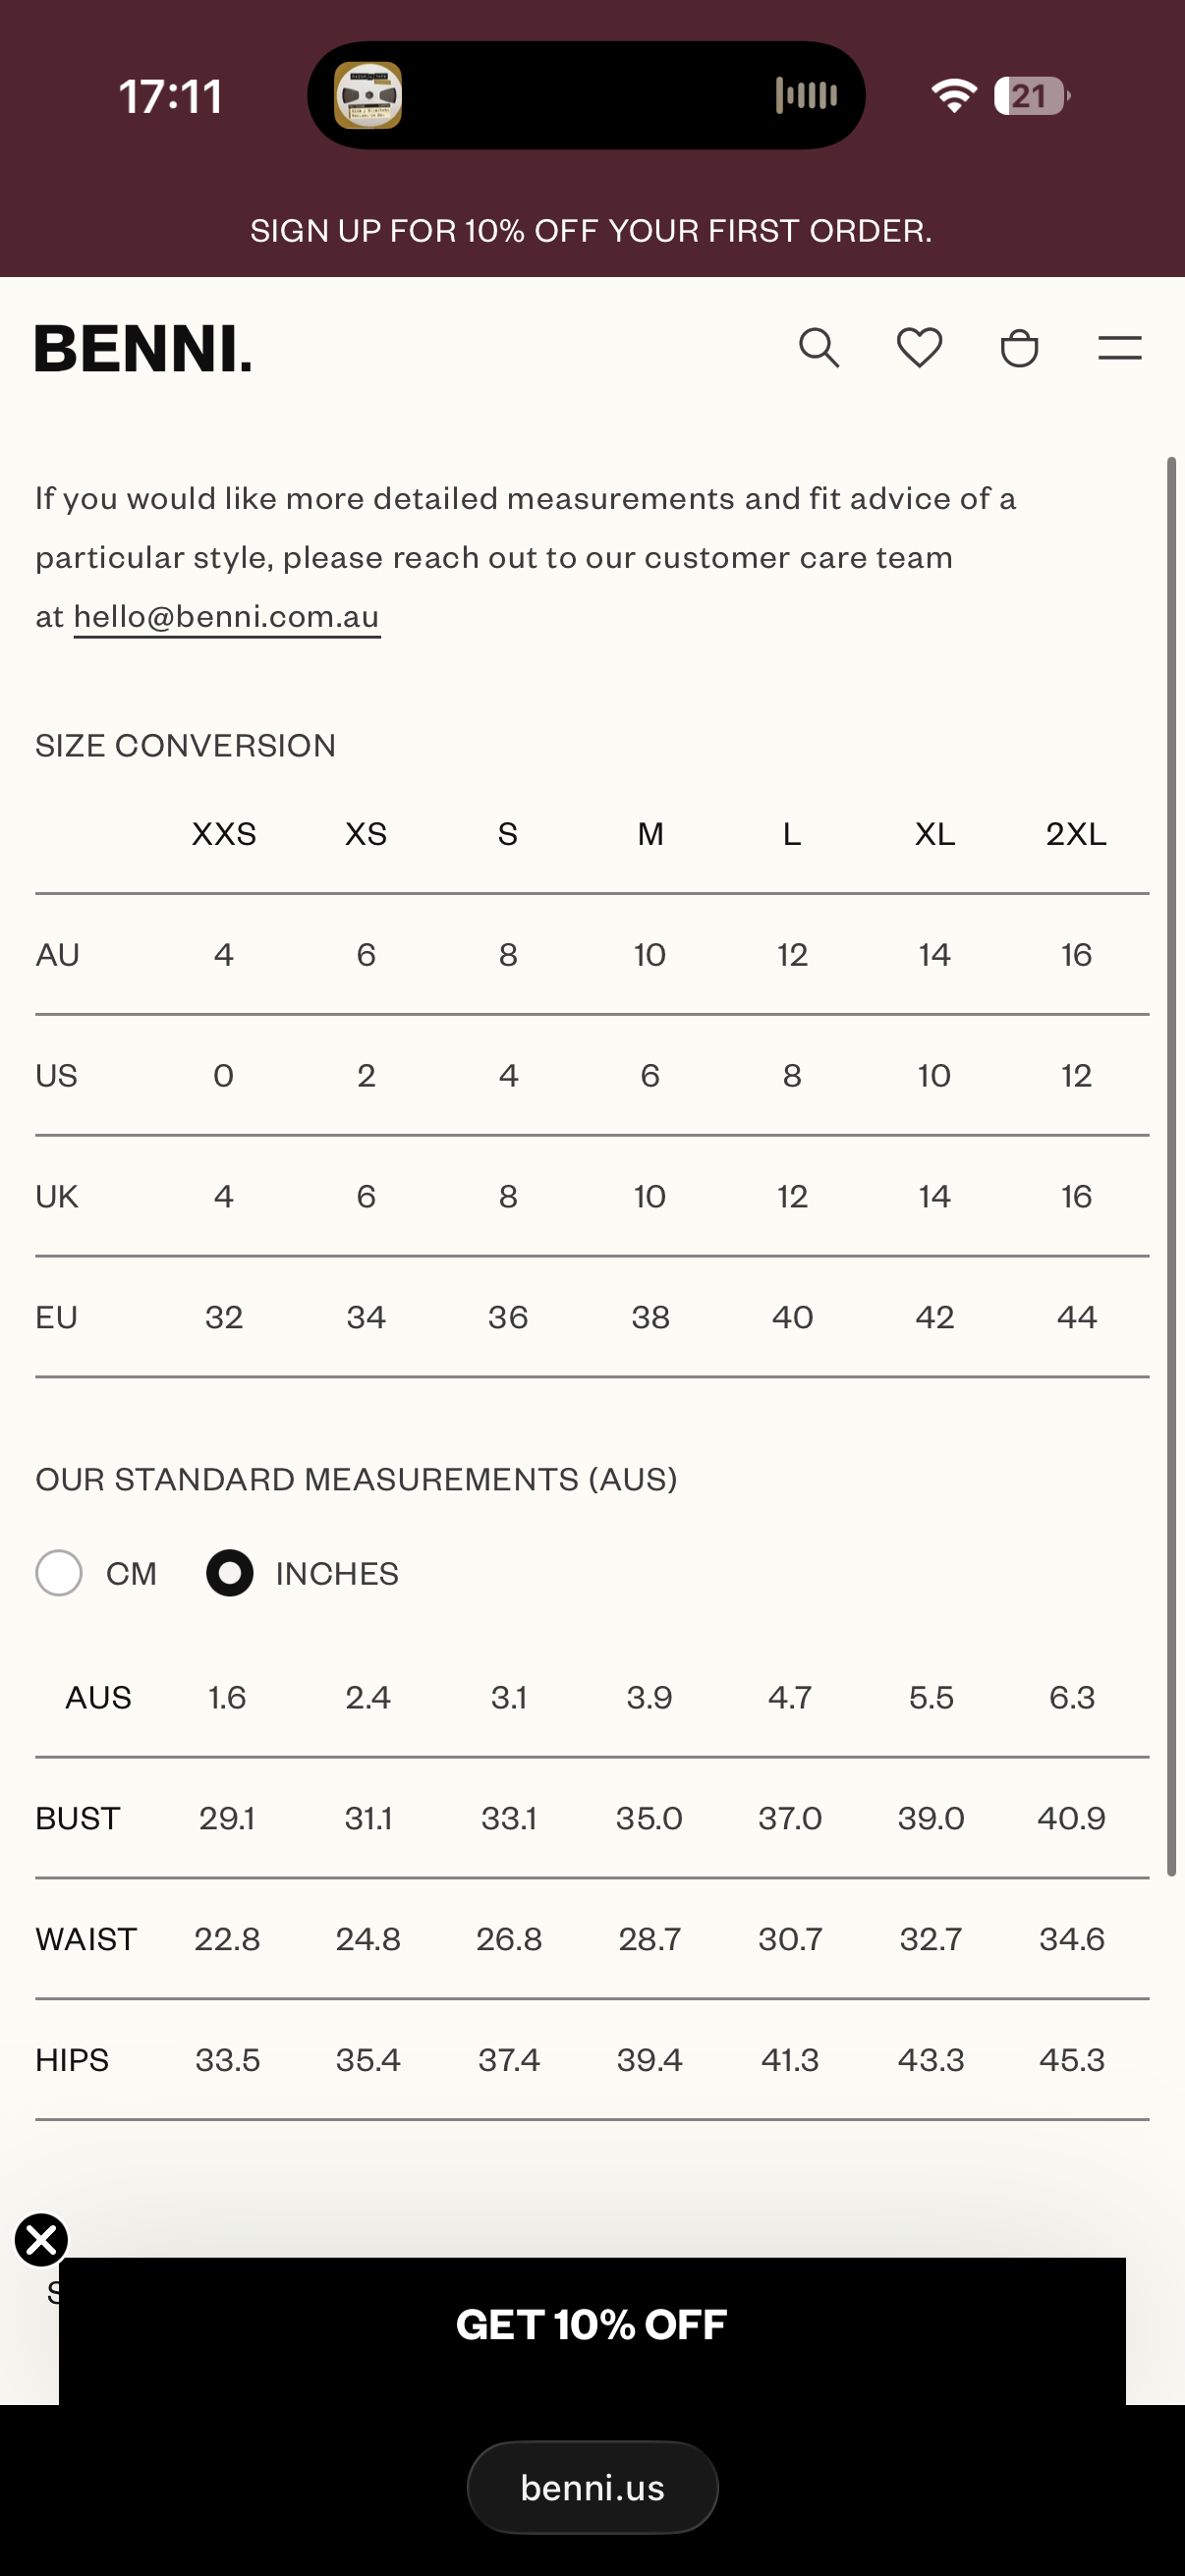Viewport: 1185px width, 2576px height.
Task: Tap the battery indicator showing 21
Action: [1032, 96]
